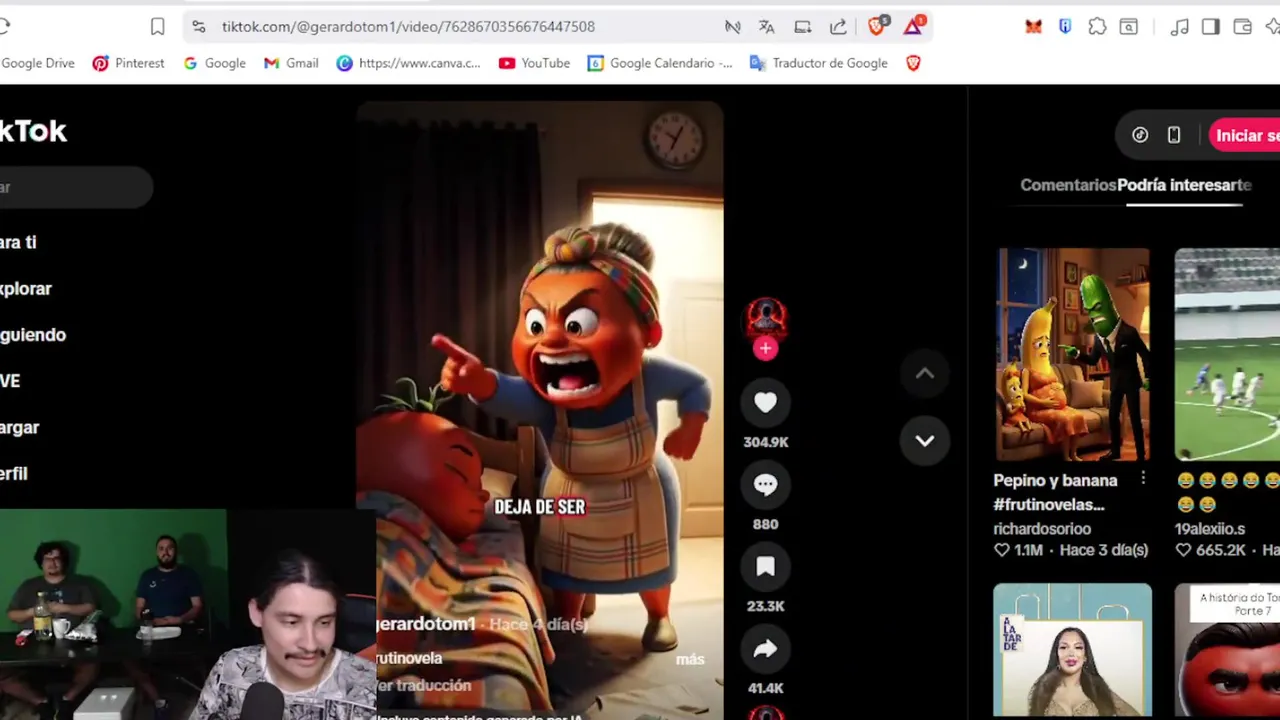Viewport: 1280px width, 720px height.
Task: Open the soccer field video thumbnail
Action: point(1227,355)
